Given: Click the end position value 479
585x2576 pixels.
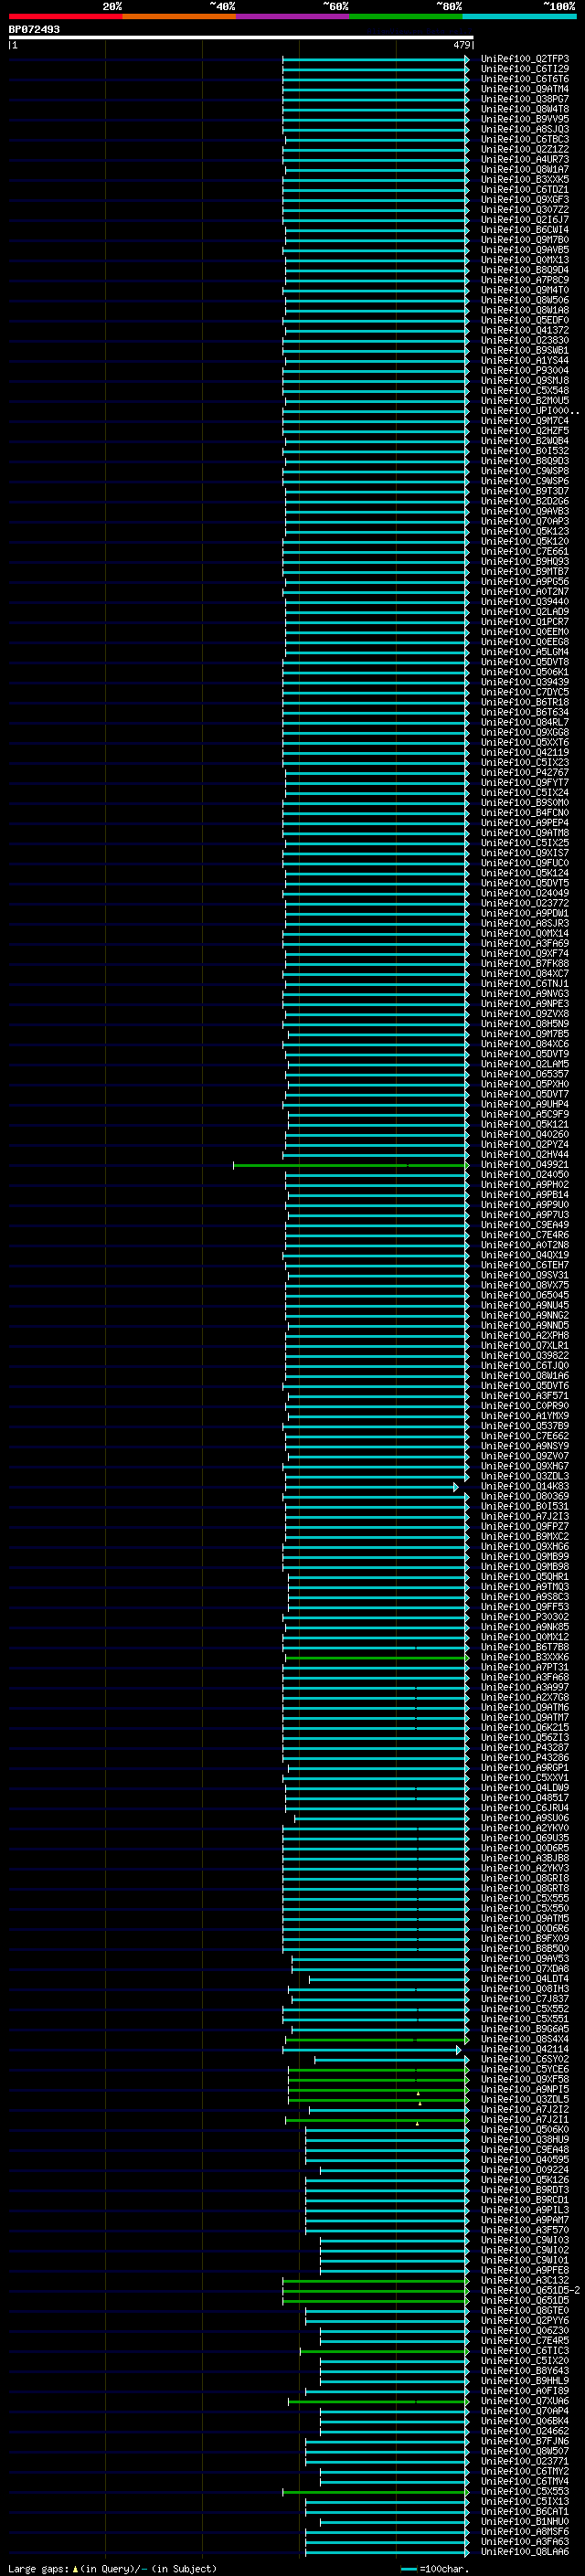Looking at the screenshot, I should click(462, 45).
